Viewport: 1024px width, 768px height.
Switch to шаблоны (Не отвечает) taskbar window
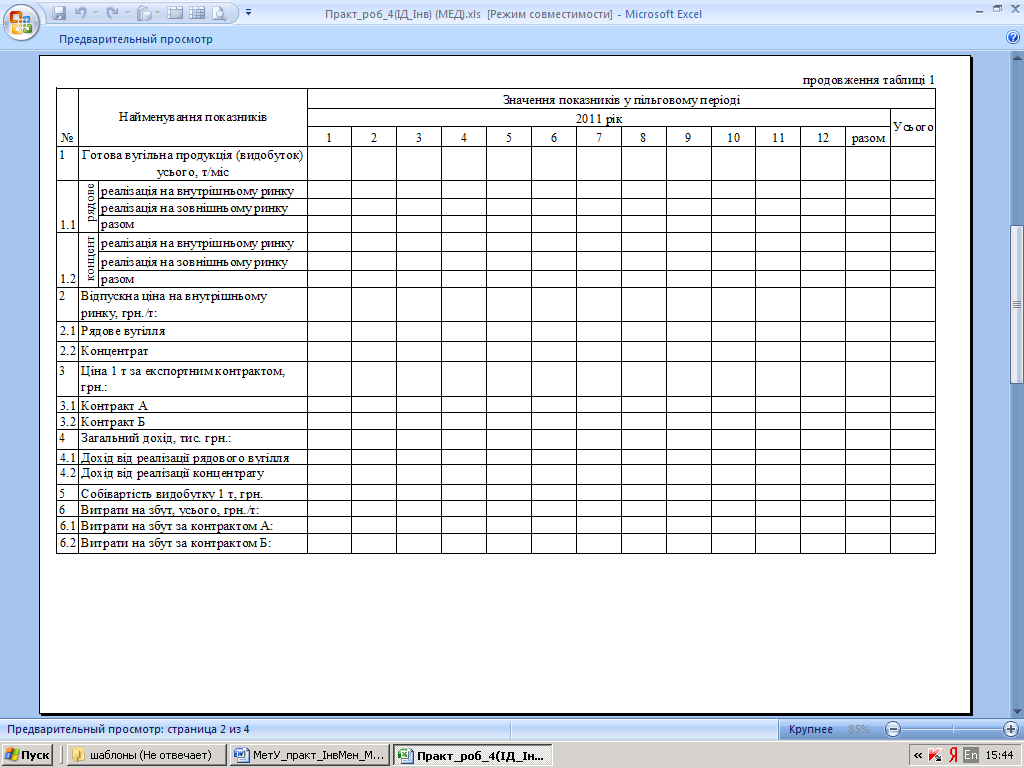point(147,755)
